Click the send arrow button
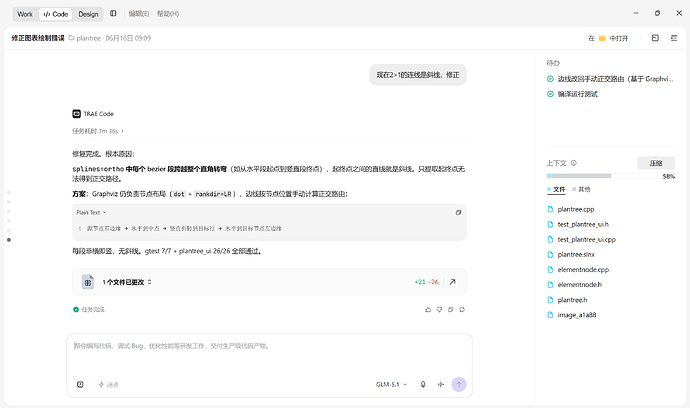The width and height of the screenshot is (690, 408). click(x=459, y=385)
